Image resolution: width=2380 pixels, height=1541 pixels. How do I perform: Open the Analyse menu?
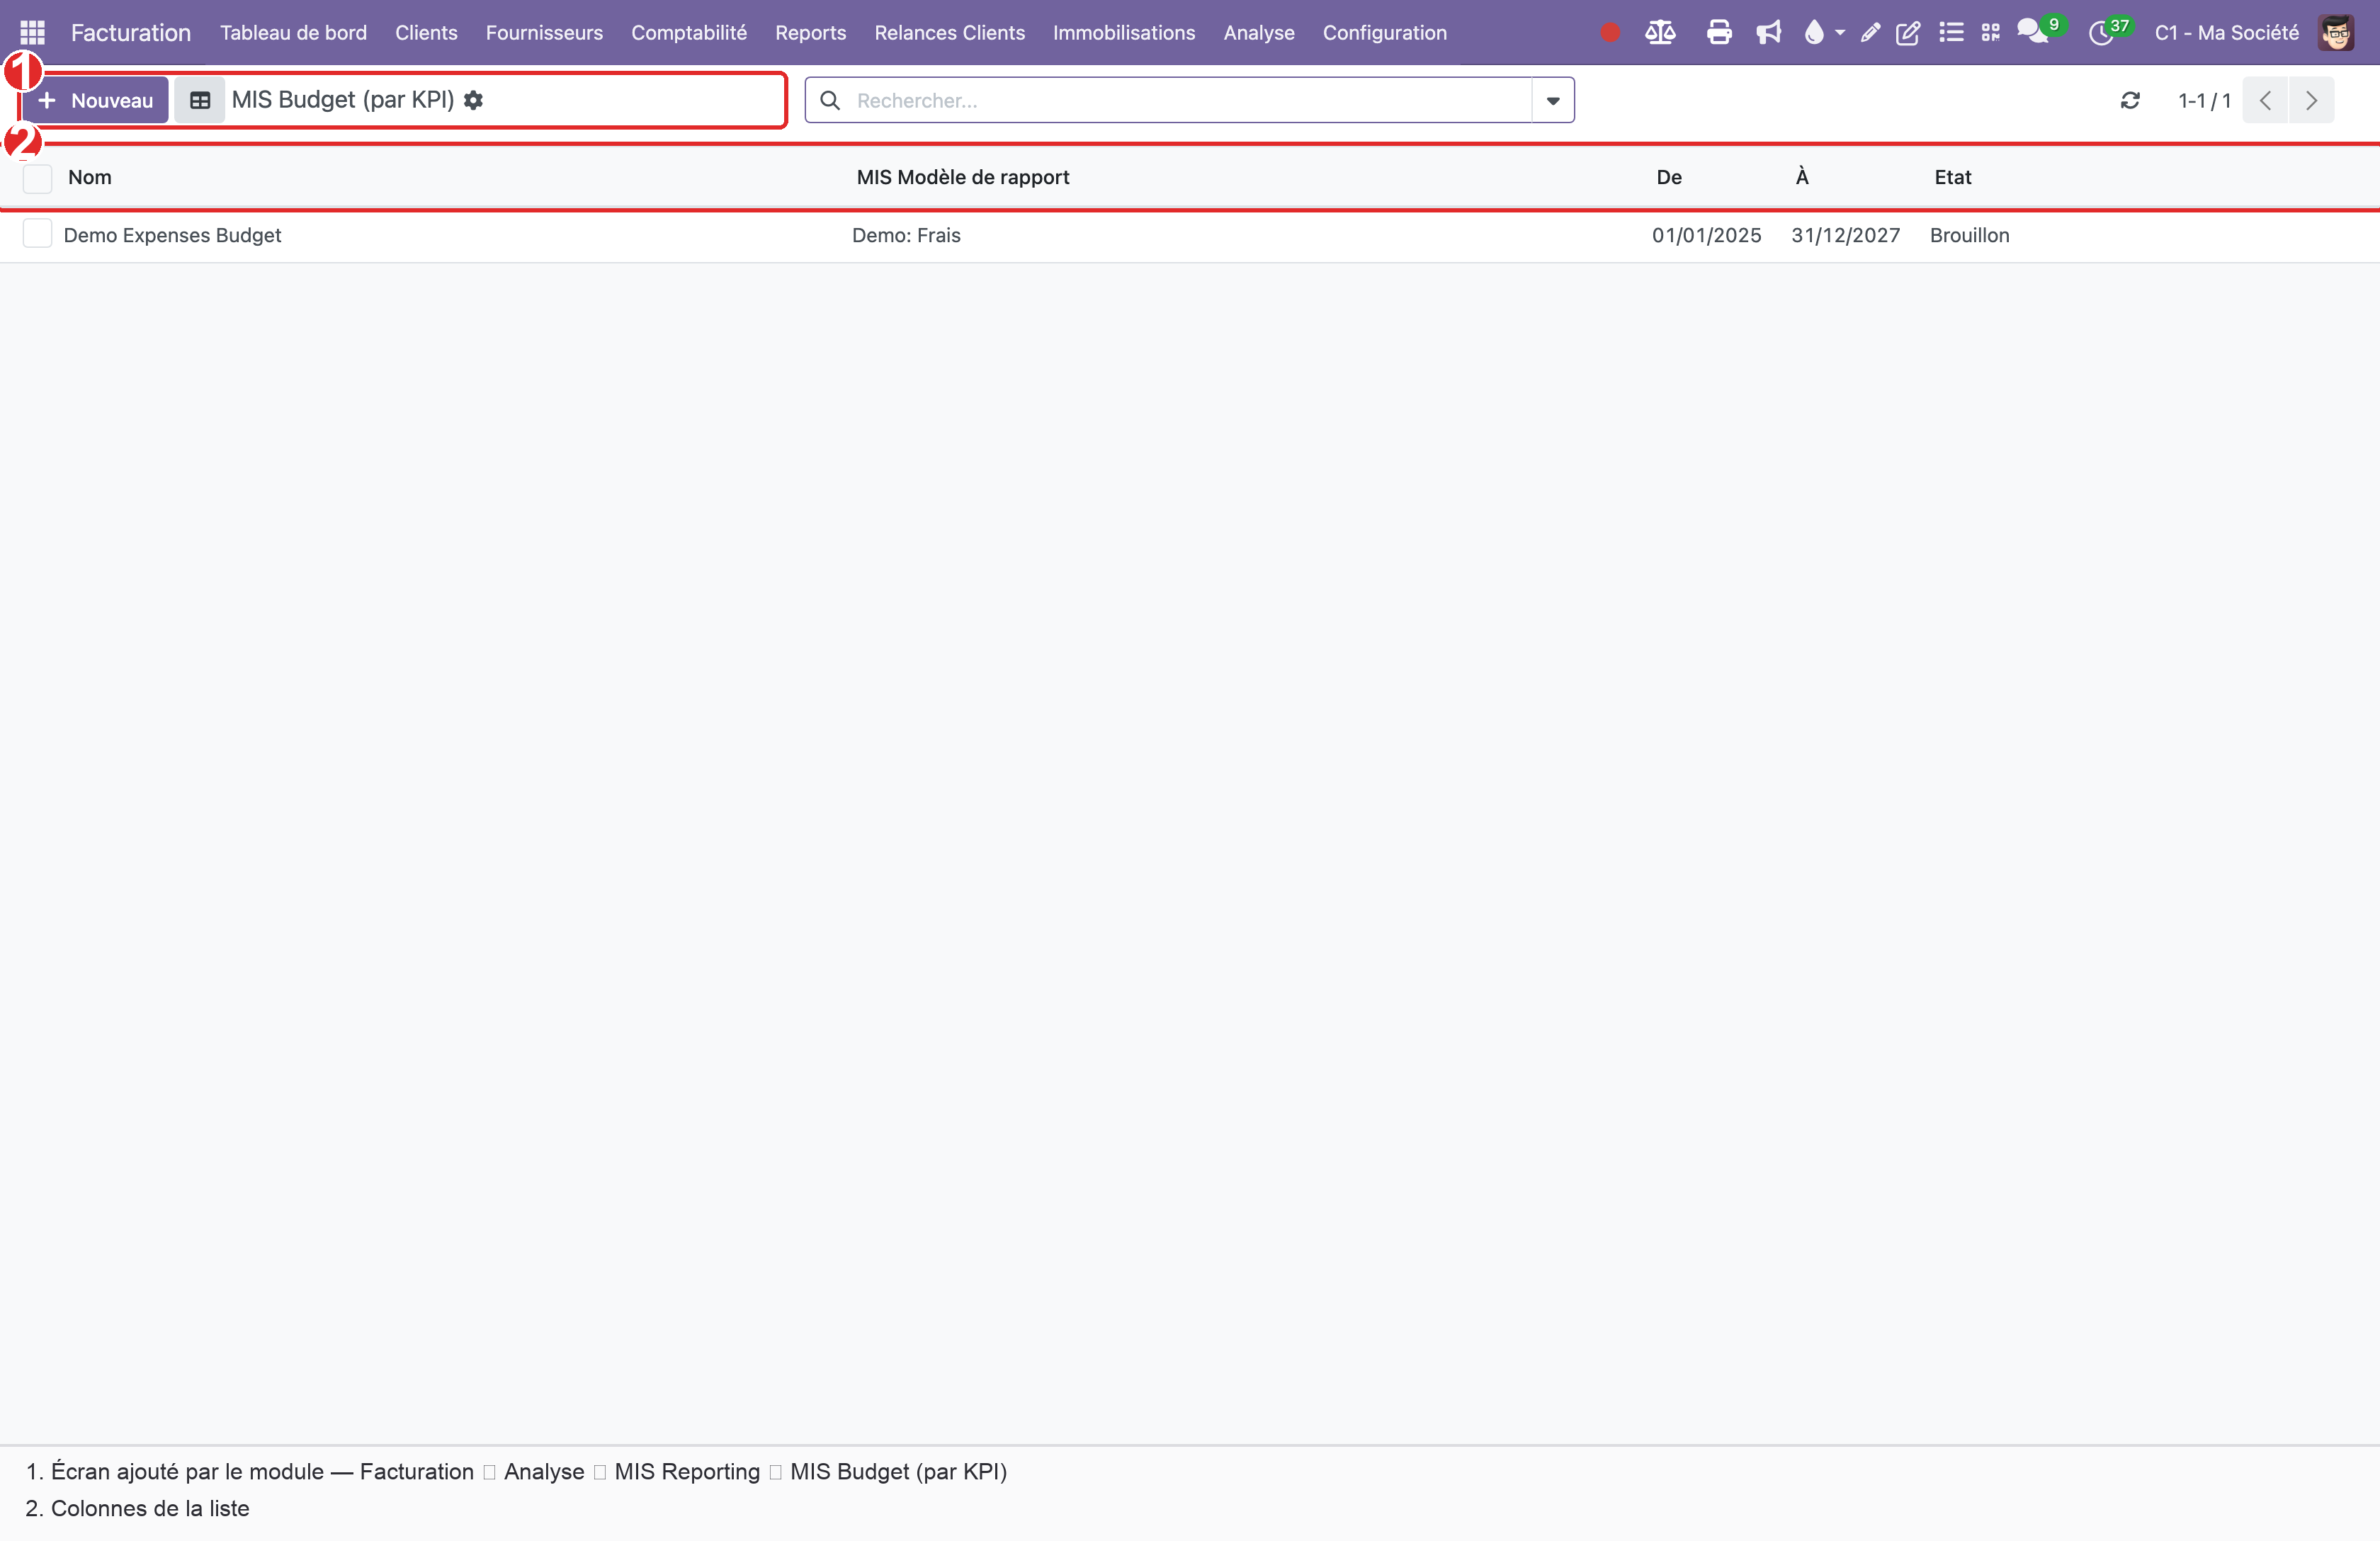(1259, 33)
